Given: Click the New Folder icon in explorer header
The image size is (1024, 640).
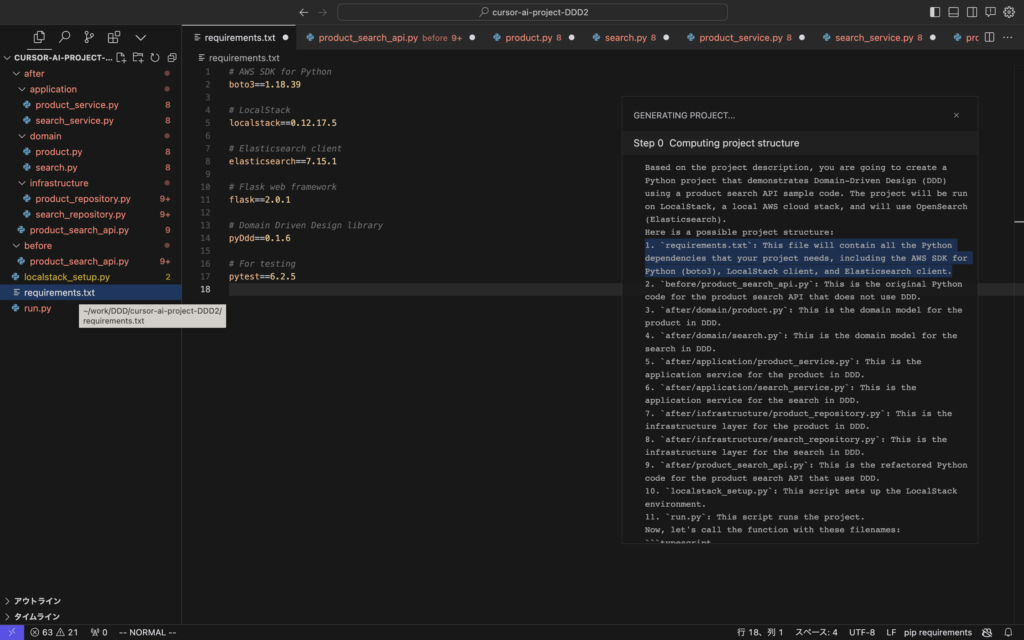Looking at the screenshot, I should pyautogui.click(x=138, y=57).
